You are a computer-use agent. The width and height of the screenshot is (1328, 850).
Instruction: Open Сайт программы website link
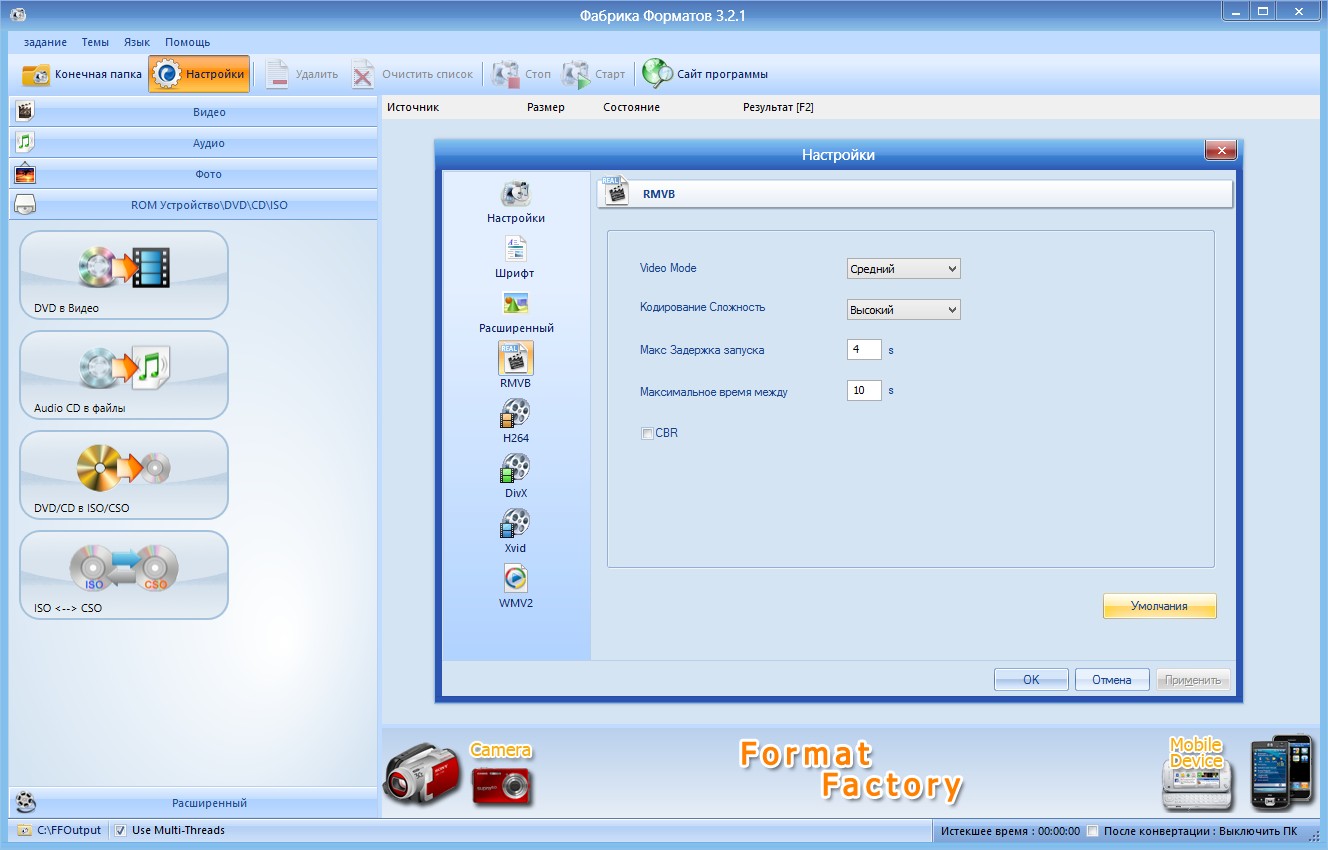706,74
